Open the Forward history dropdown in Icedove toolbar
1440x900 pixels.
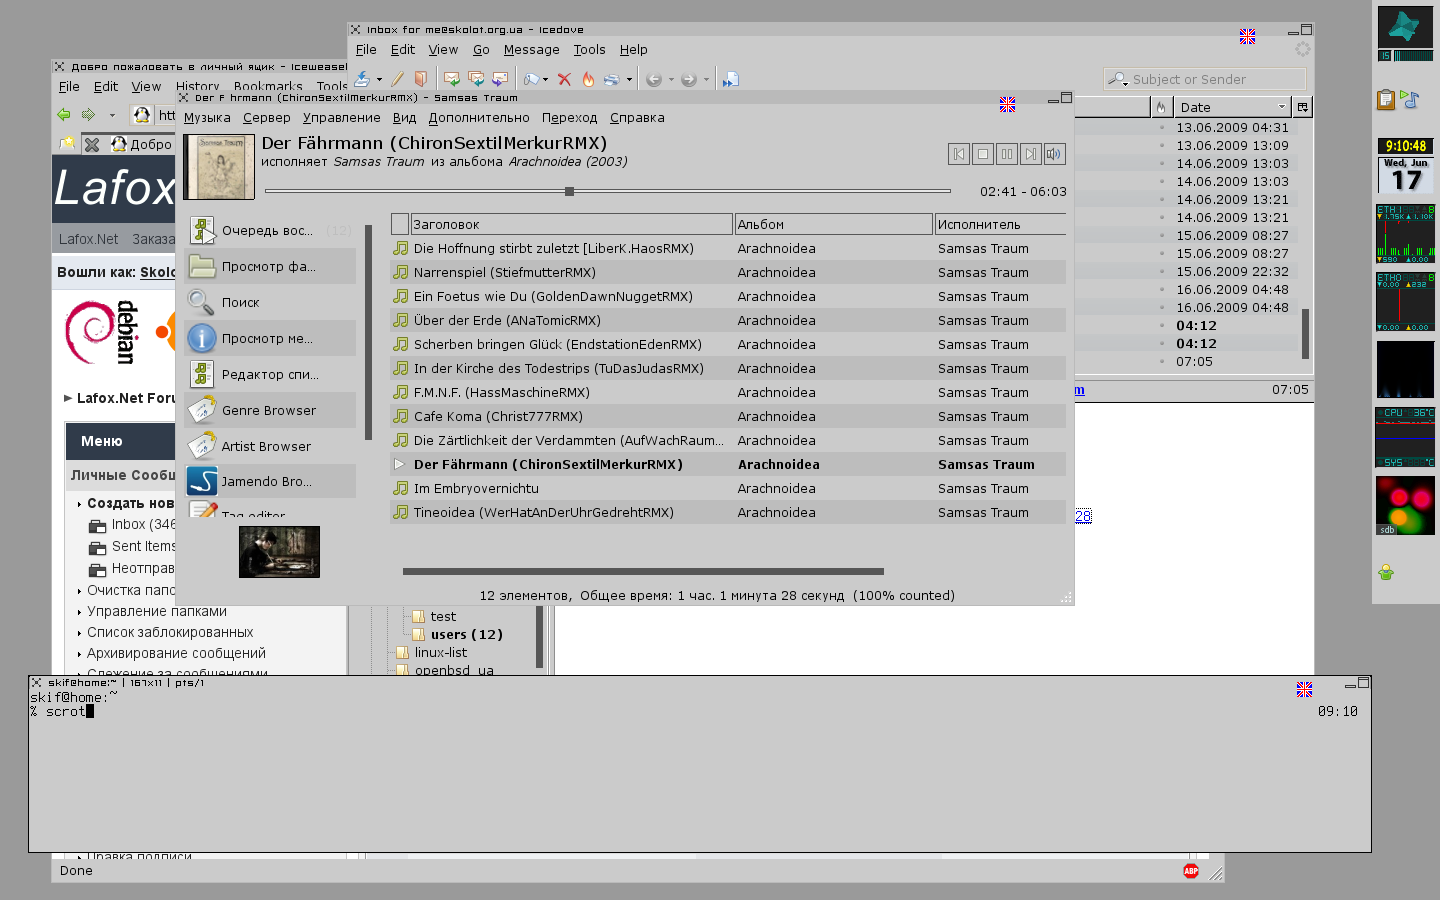tap(706, 79)
